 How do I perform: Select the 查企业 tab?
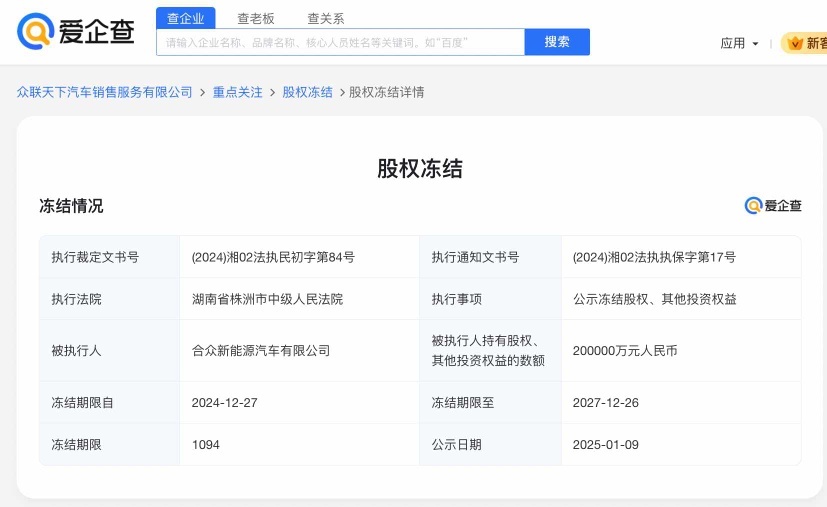pos(186,18)
